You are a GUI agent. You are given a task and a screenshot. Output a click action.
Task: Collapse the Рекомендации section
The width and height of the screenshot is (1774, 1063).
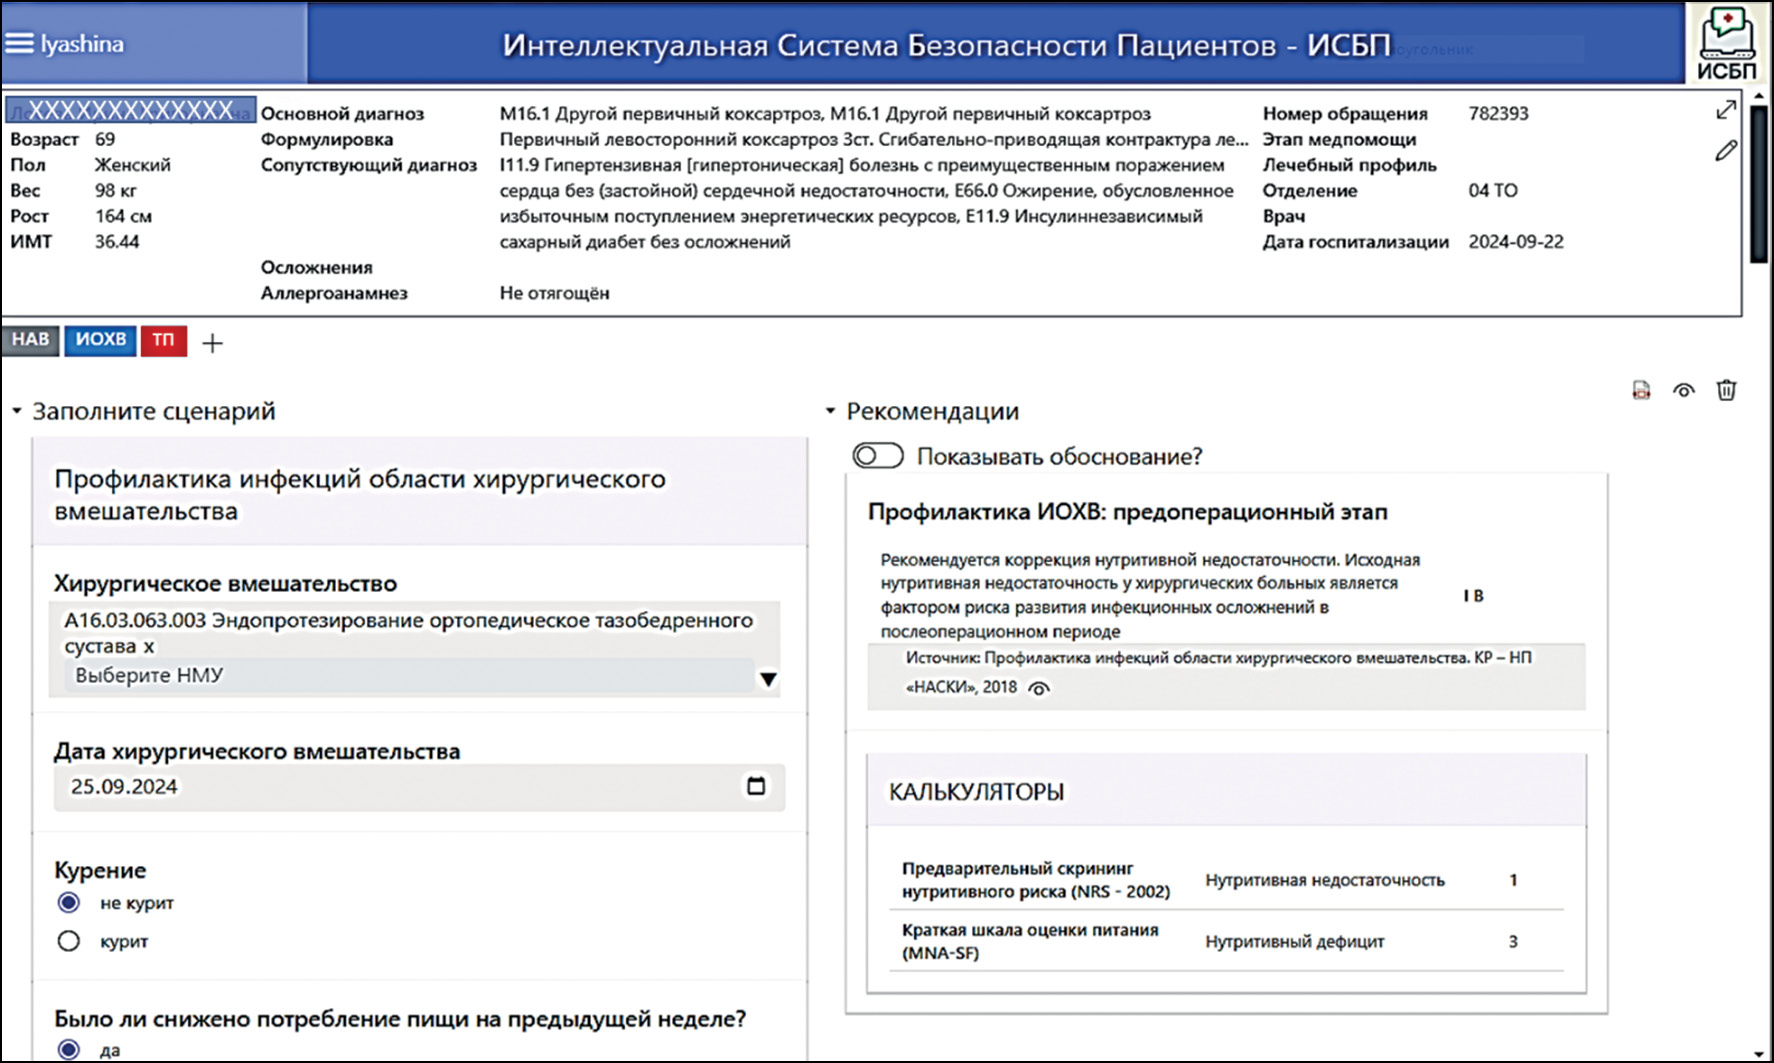tap(830, 411)
